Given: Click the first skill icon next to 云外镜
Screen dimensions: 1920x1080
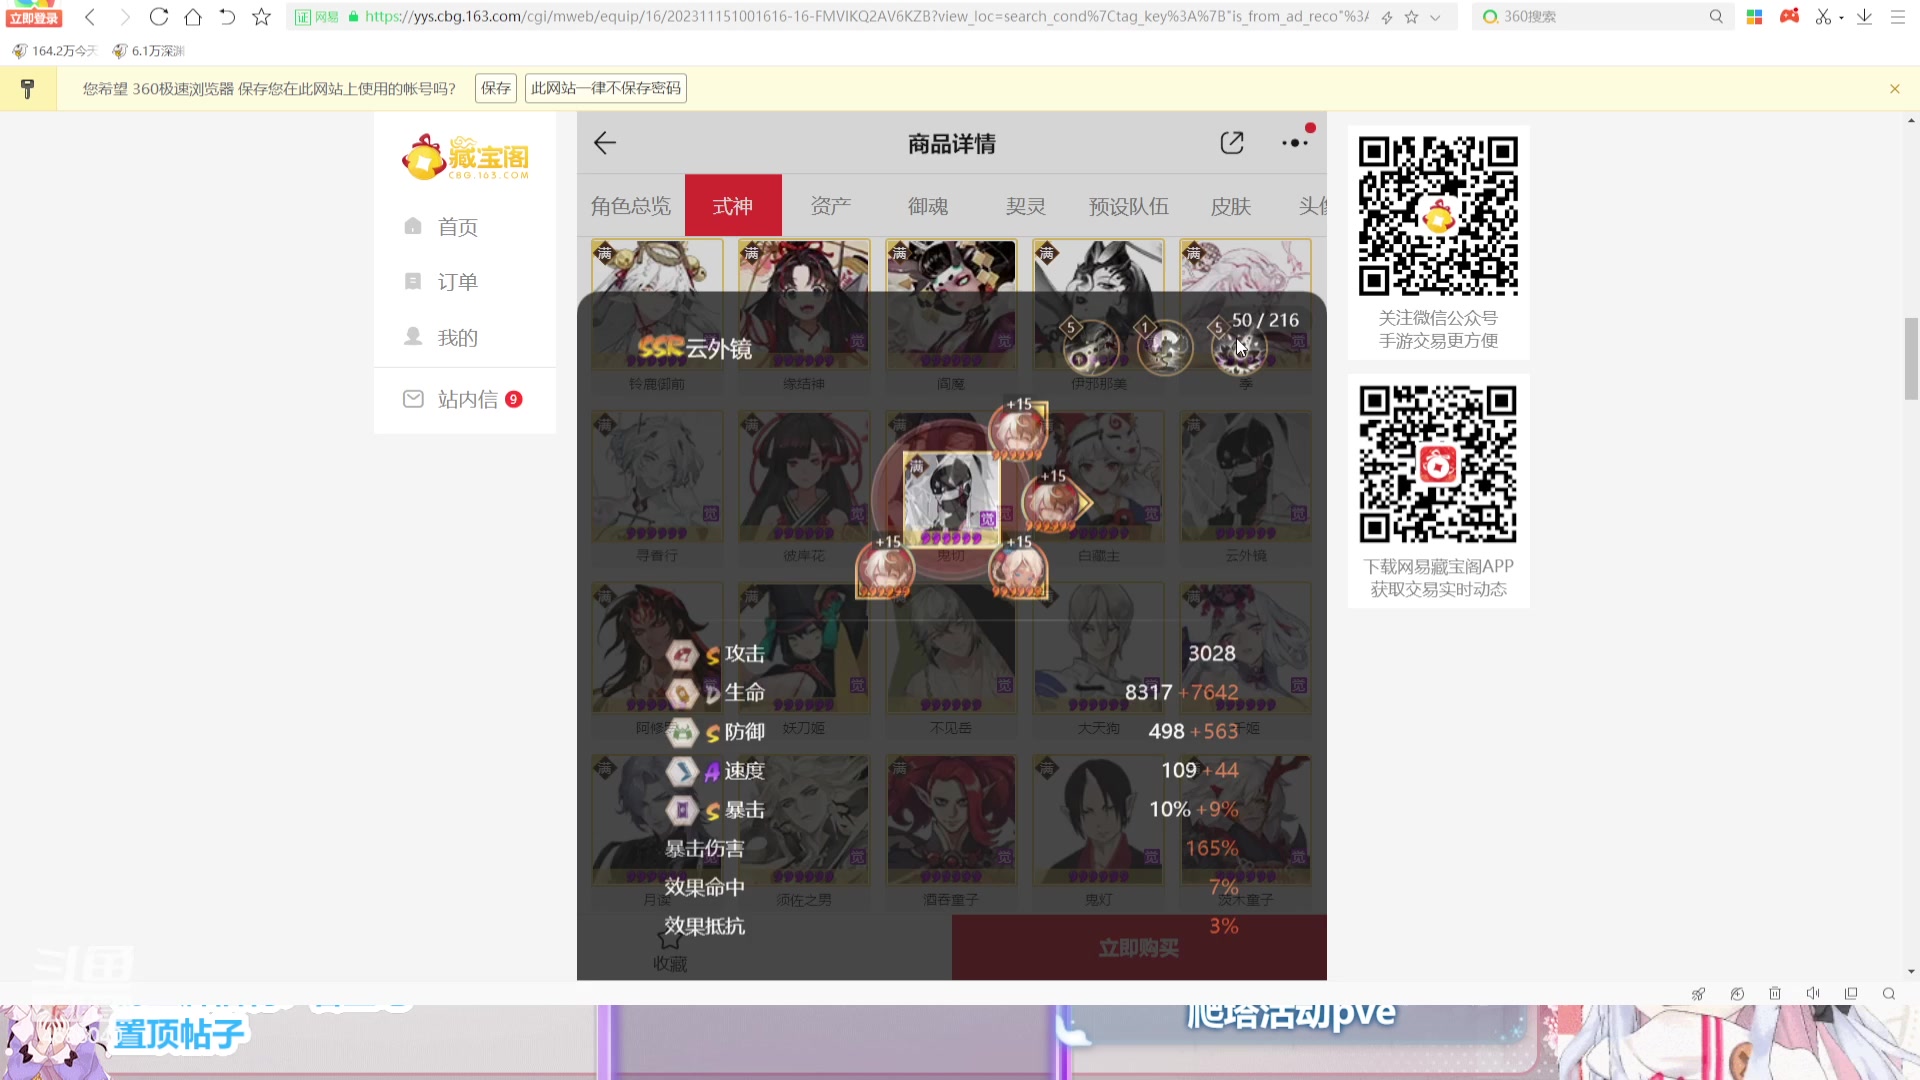Looking at the screenshot, I should click(x=1091, y=347).
